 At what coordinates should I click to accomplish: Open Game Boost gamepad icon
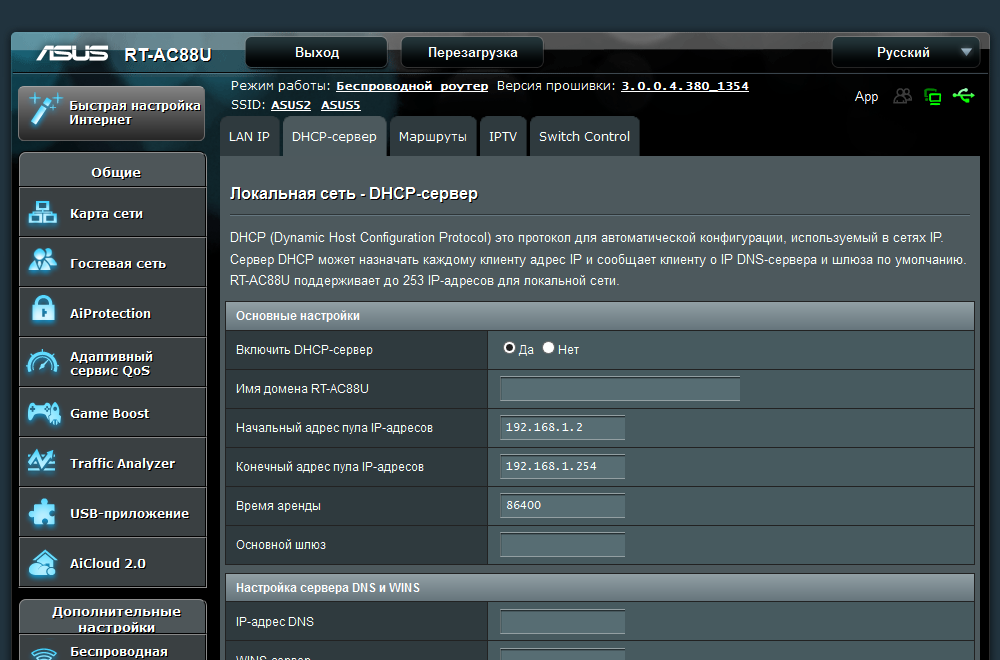tap(43, 412)
